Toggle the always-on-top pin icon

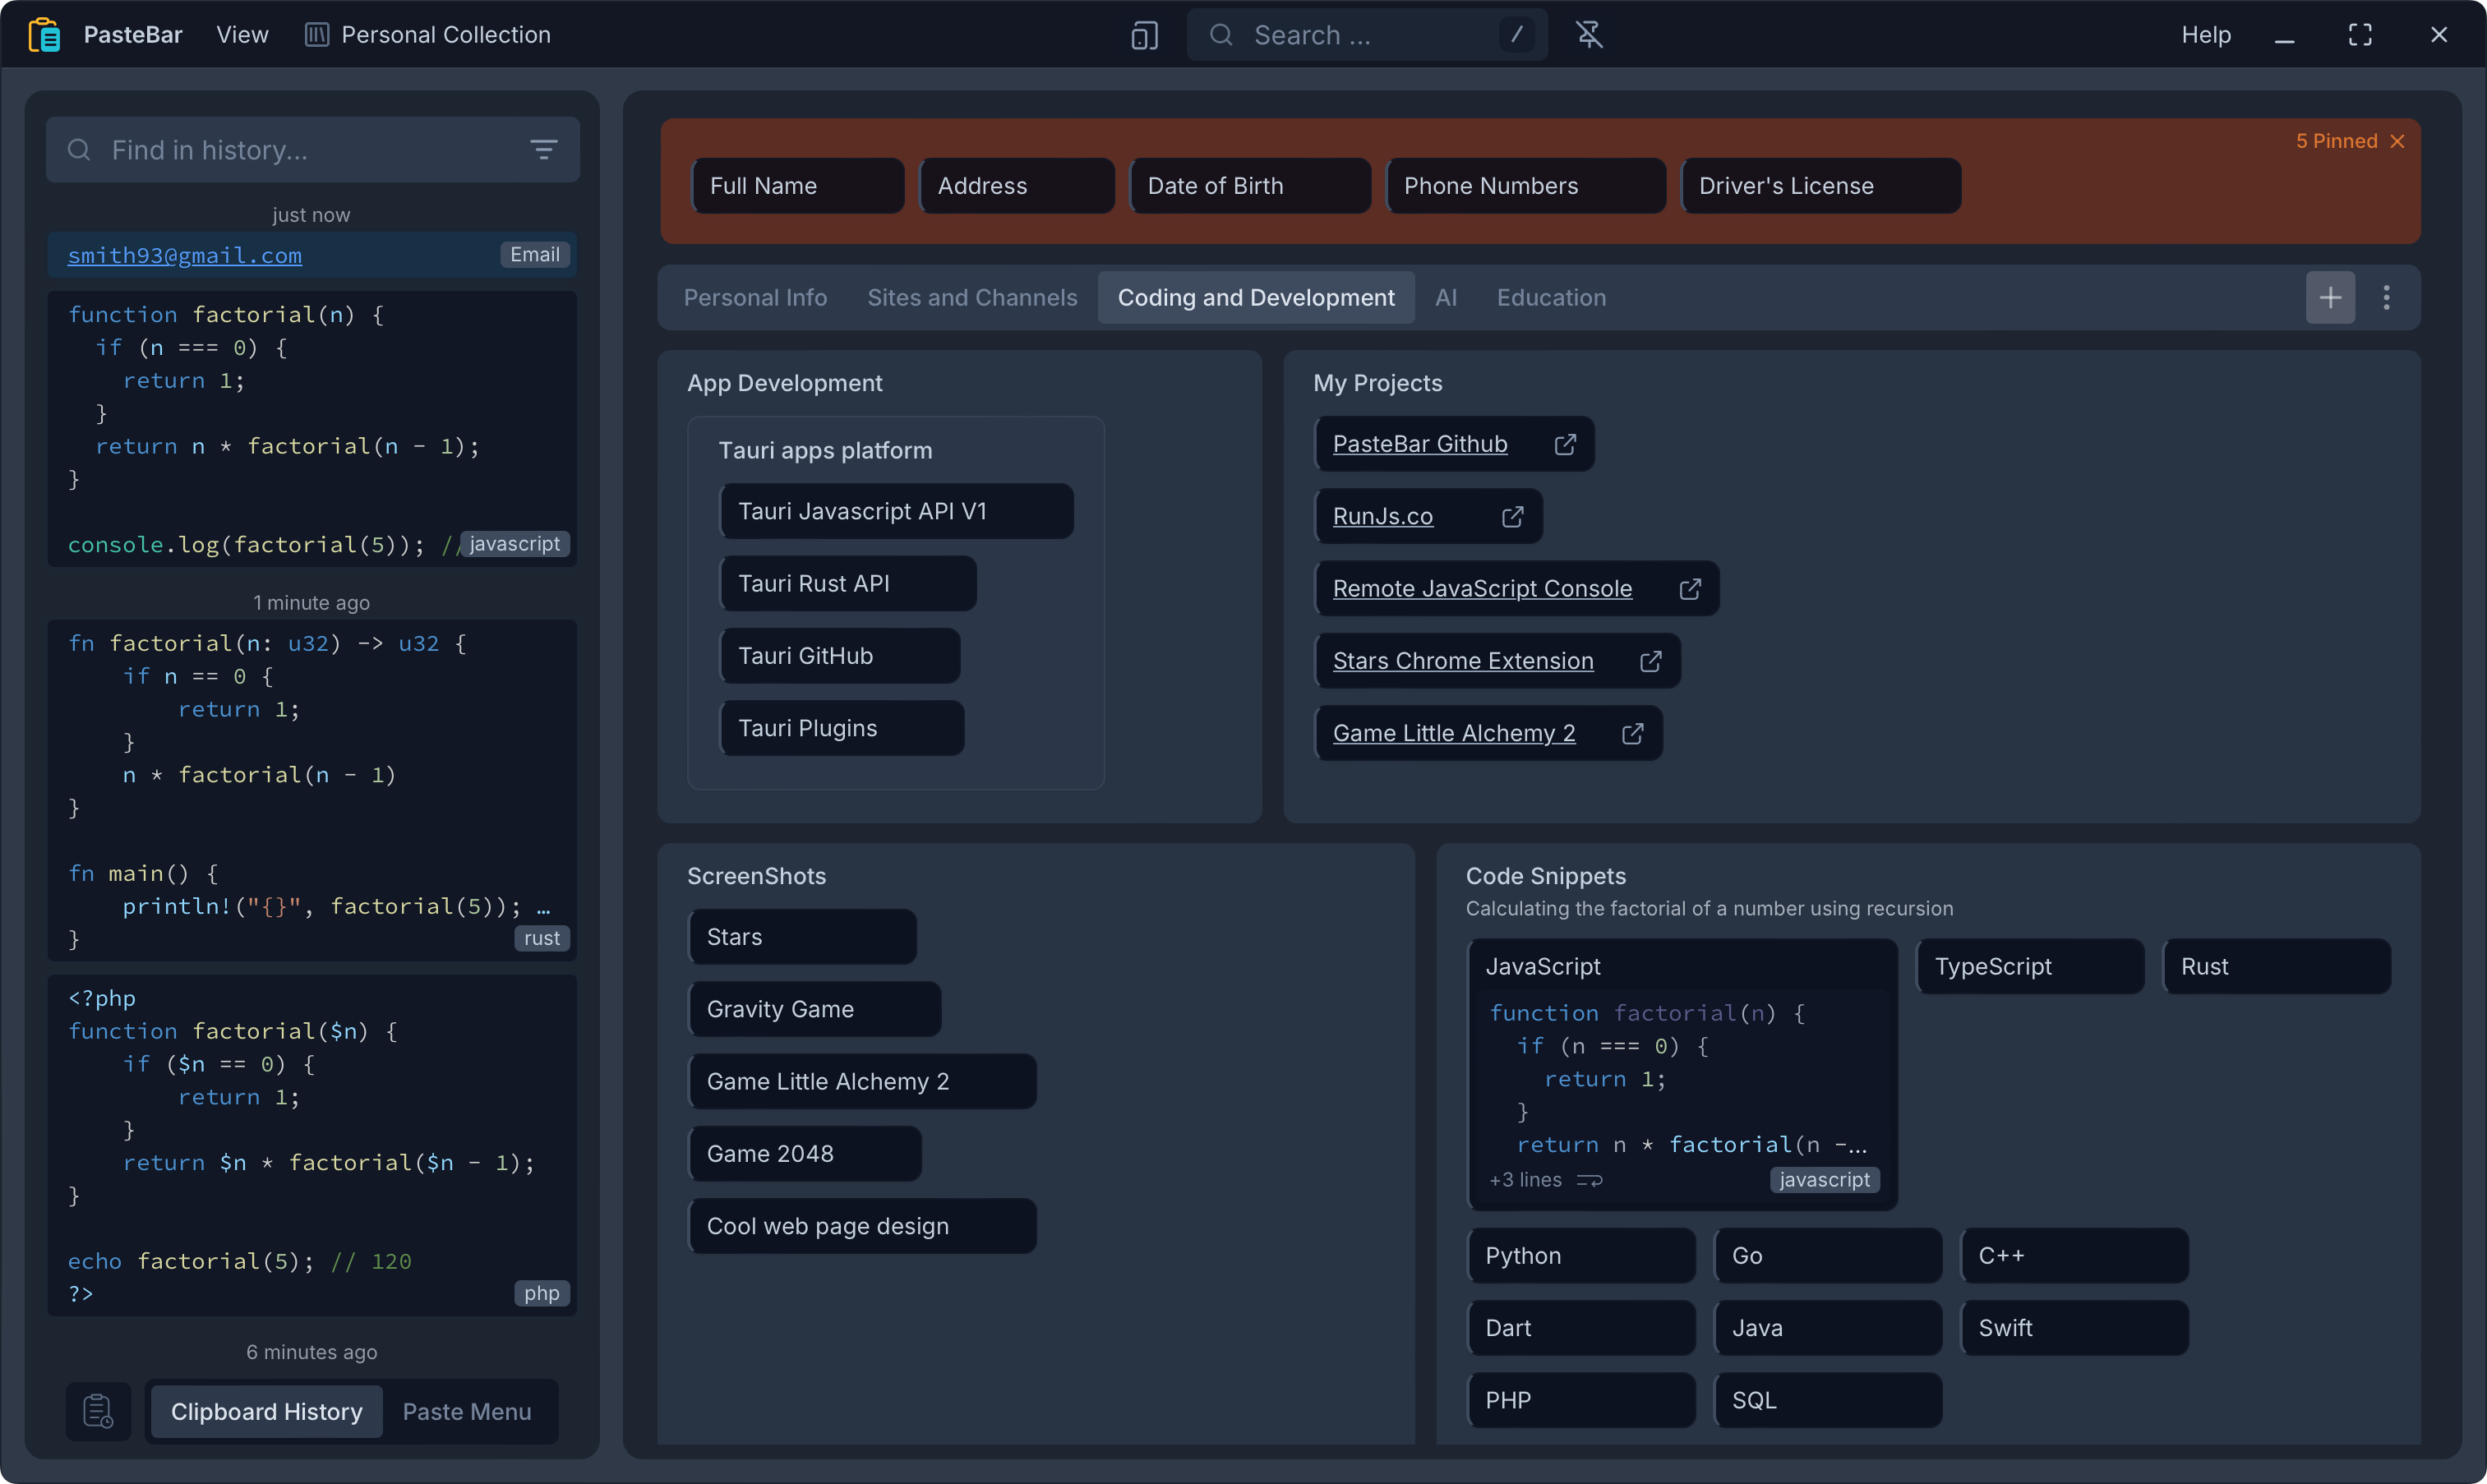1589,35
